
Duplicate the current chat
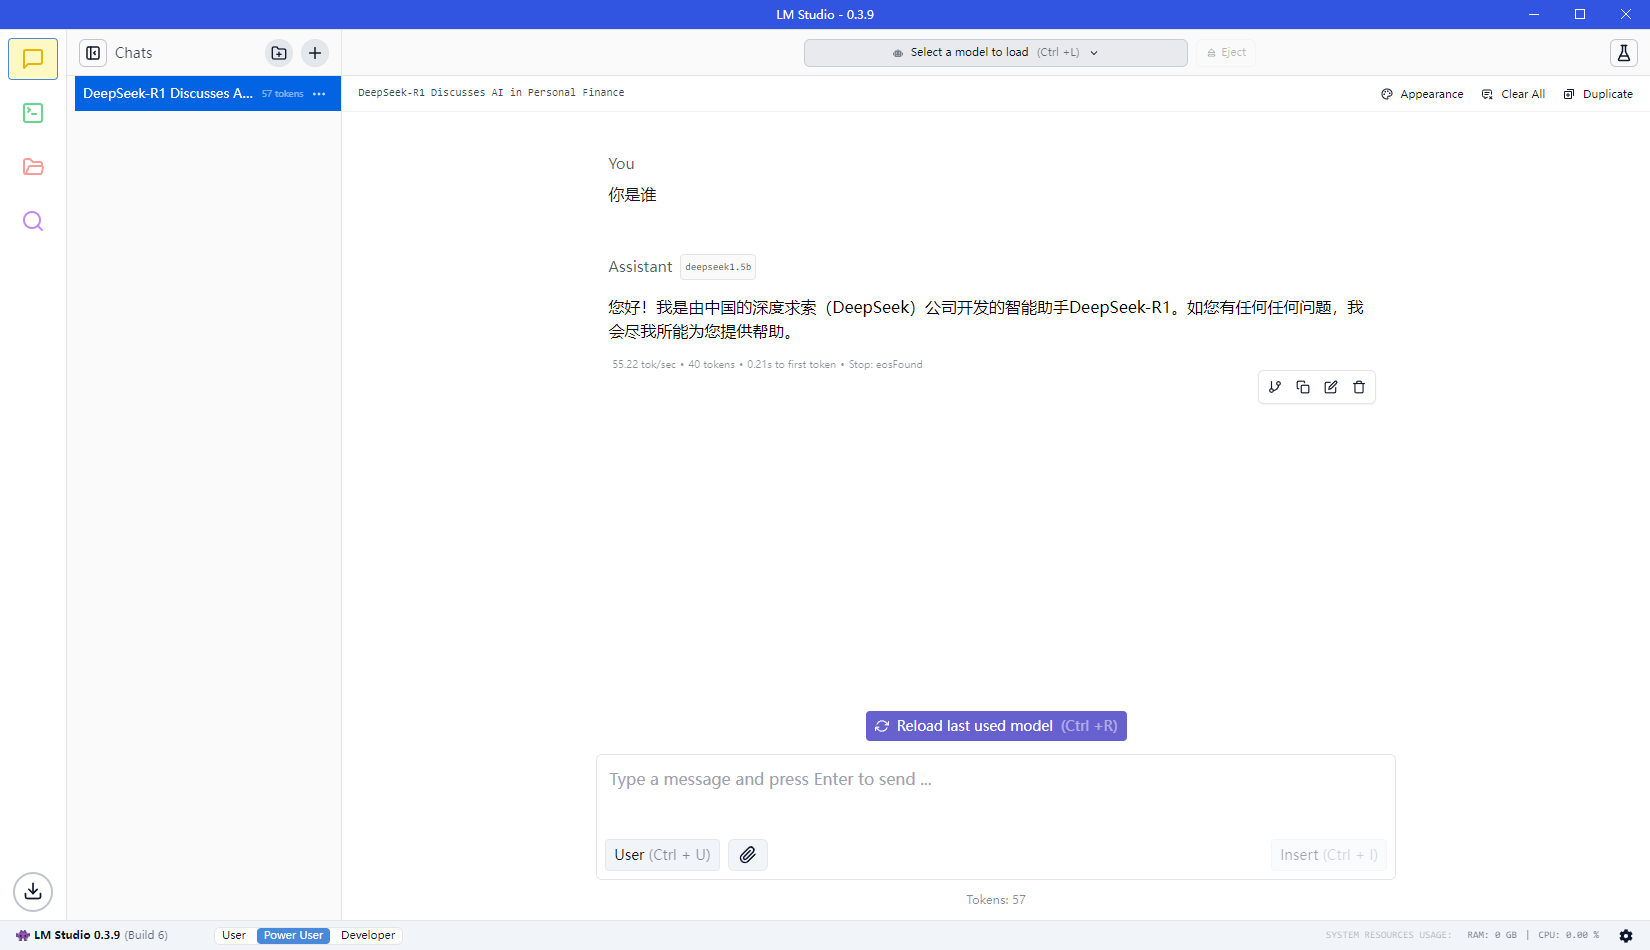click(x=1598, y=94)
